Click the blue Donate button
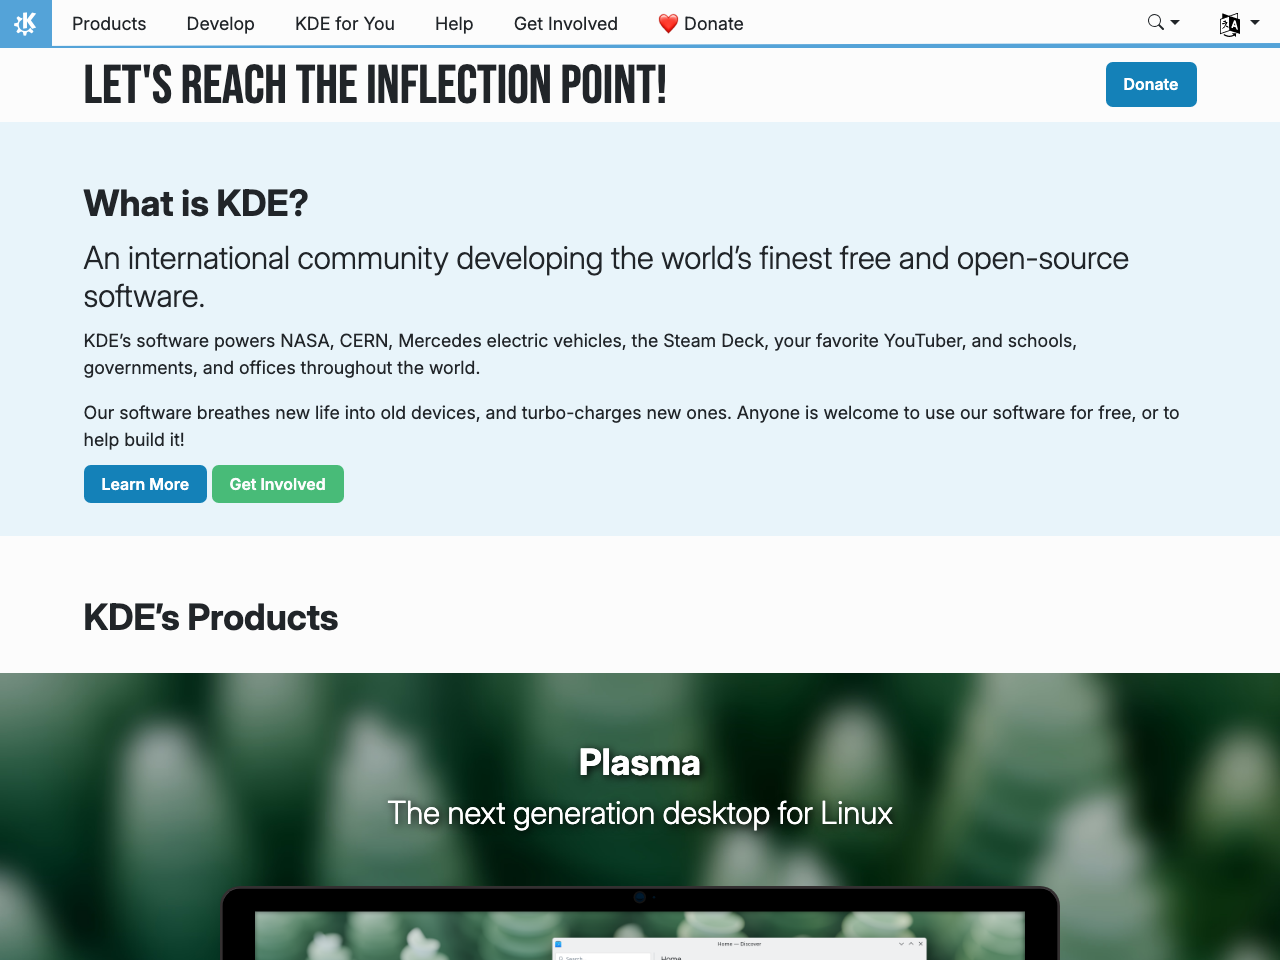Screen dimensions: 1280x960 pos(1150,84)
